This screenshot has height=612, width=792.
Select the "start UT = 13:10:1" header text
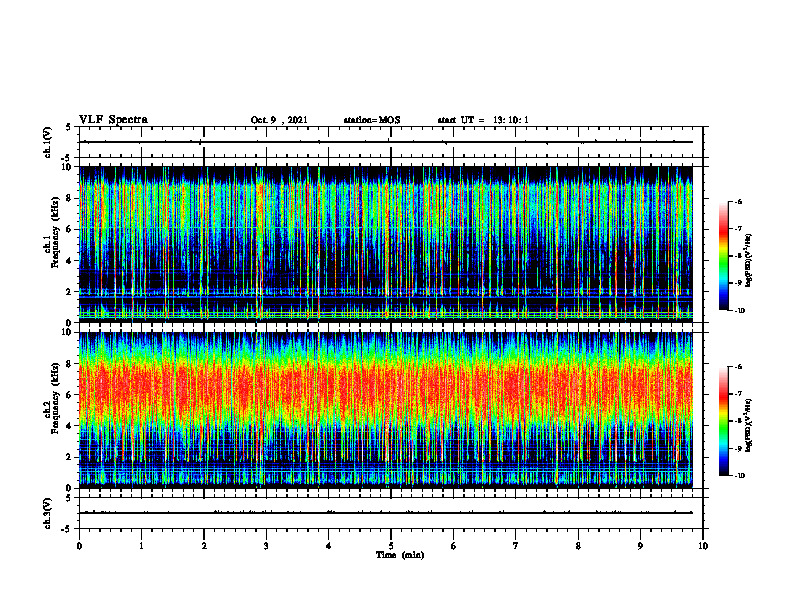483,120
